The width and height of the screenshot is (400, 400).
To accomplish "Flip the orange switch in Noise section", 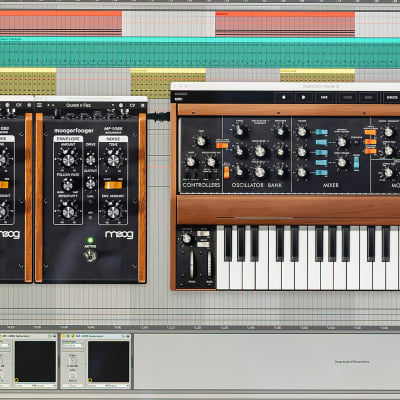I will (x=113, y=185).
